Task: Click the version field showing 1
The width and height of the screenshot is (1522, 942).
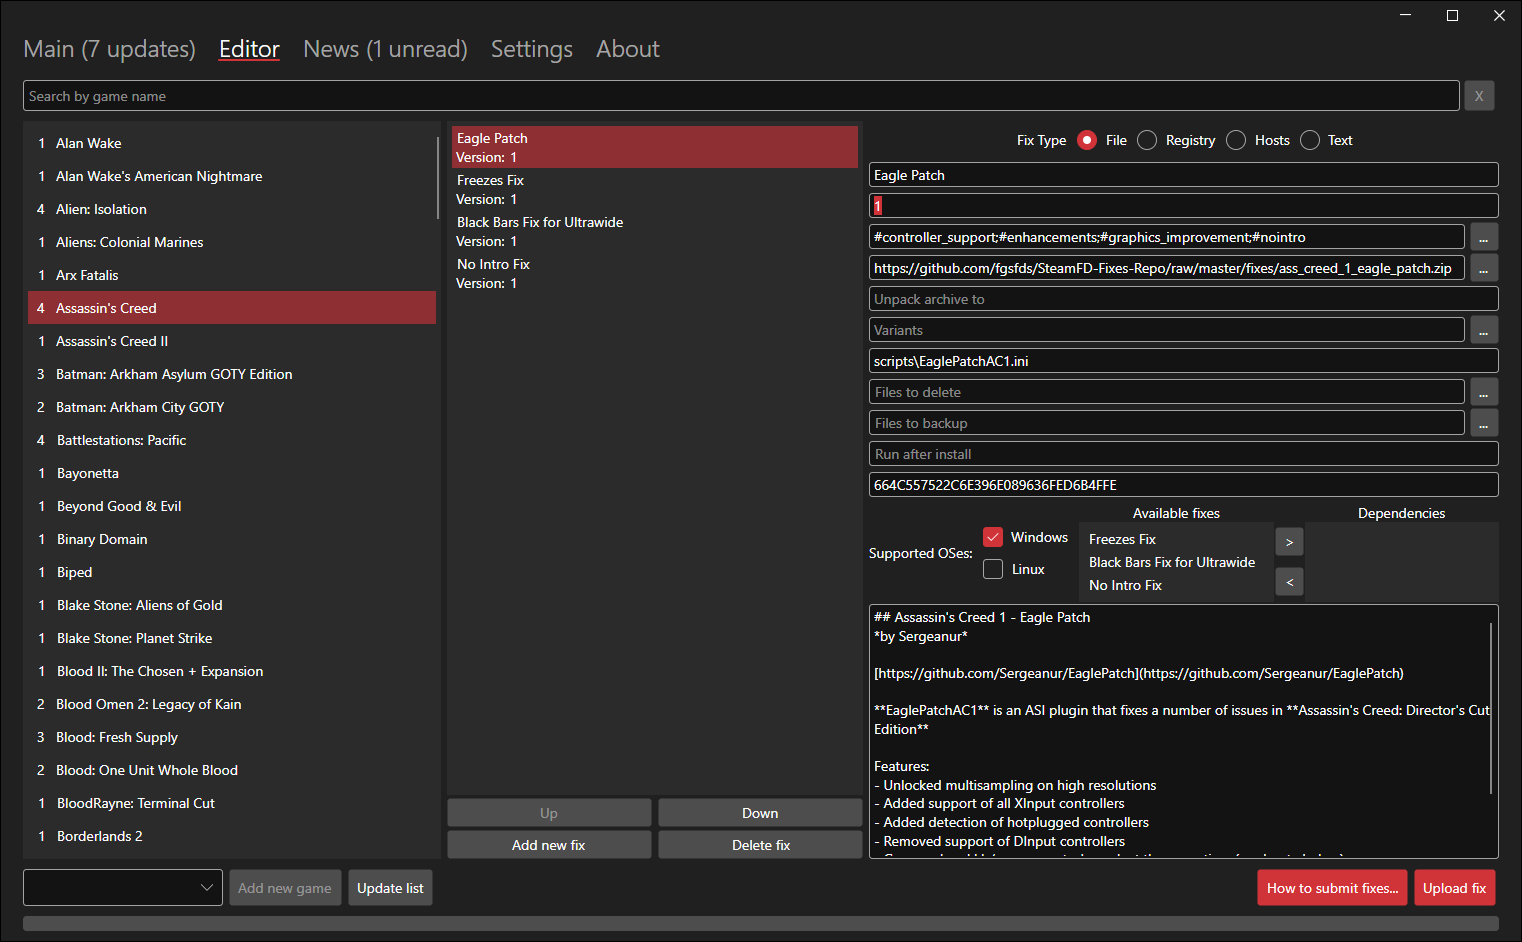Action: (1184, 206)
